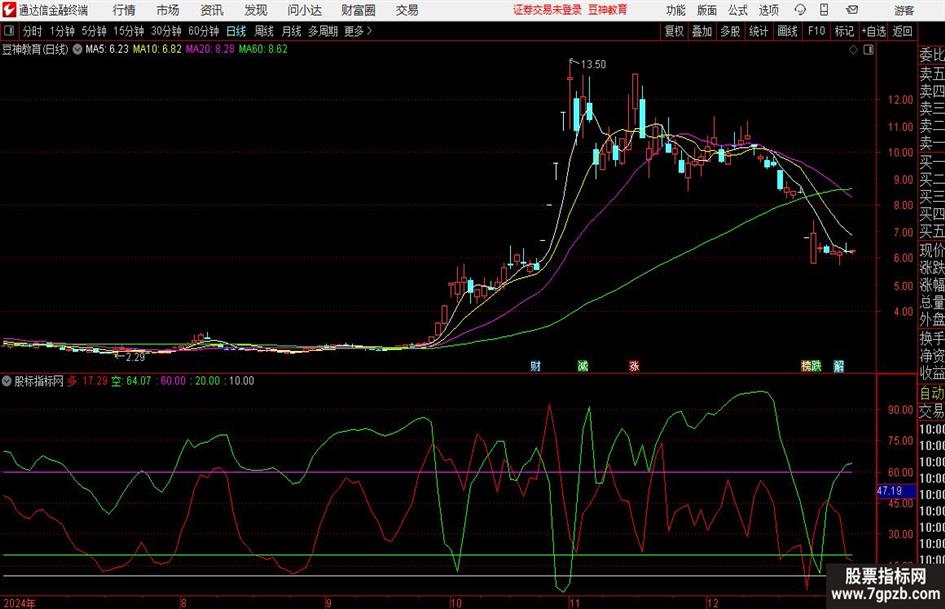Click the 证券交易未登录 login link
945x609 pixels.
coord(547,10)
